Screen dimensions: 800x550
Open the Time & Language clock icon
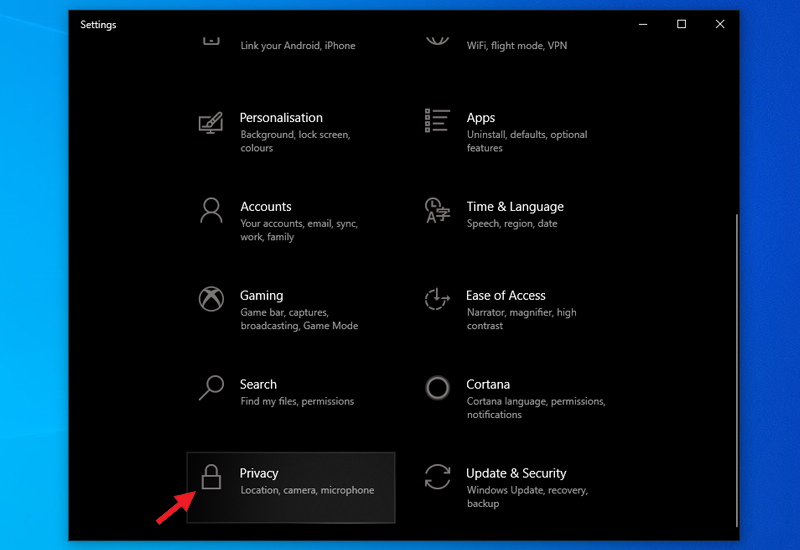(x=437, y=211)
